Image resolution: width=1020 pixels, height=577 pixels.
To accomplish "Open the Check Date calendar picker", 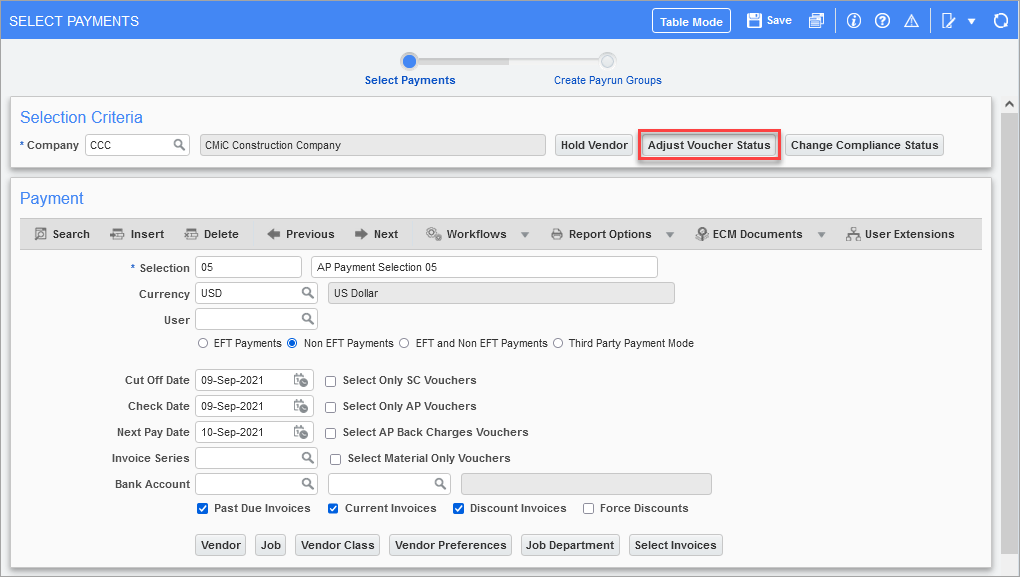I will [301, 406].
